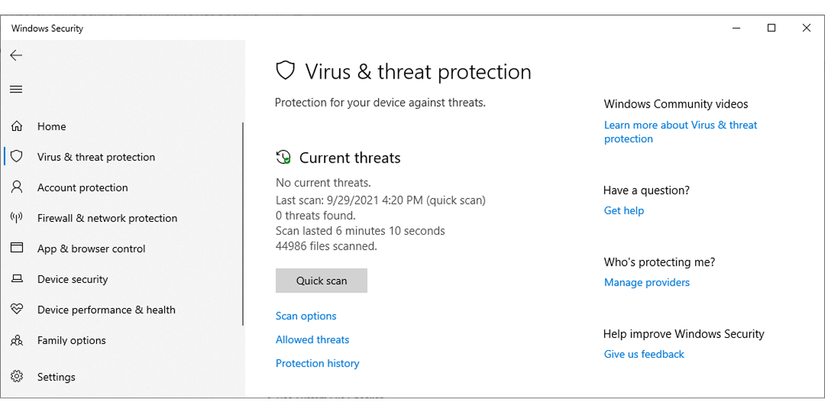Open App & browser control window icon
The image size is (825, 413).
[17, 248]
